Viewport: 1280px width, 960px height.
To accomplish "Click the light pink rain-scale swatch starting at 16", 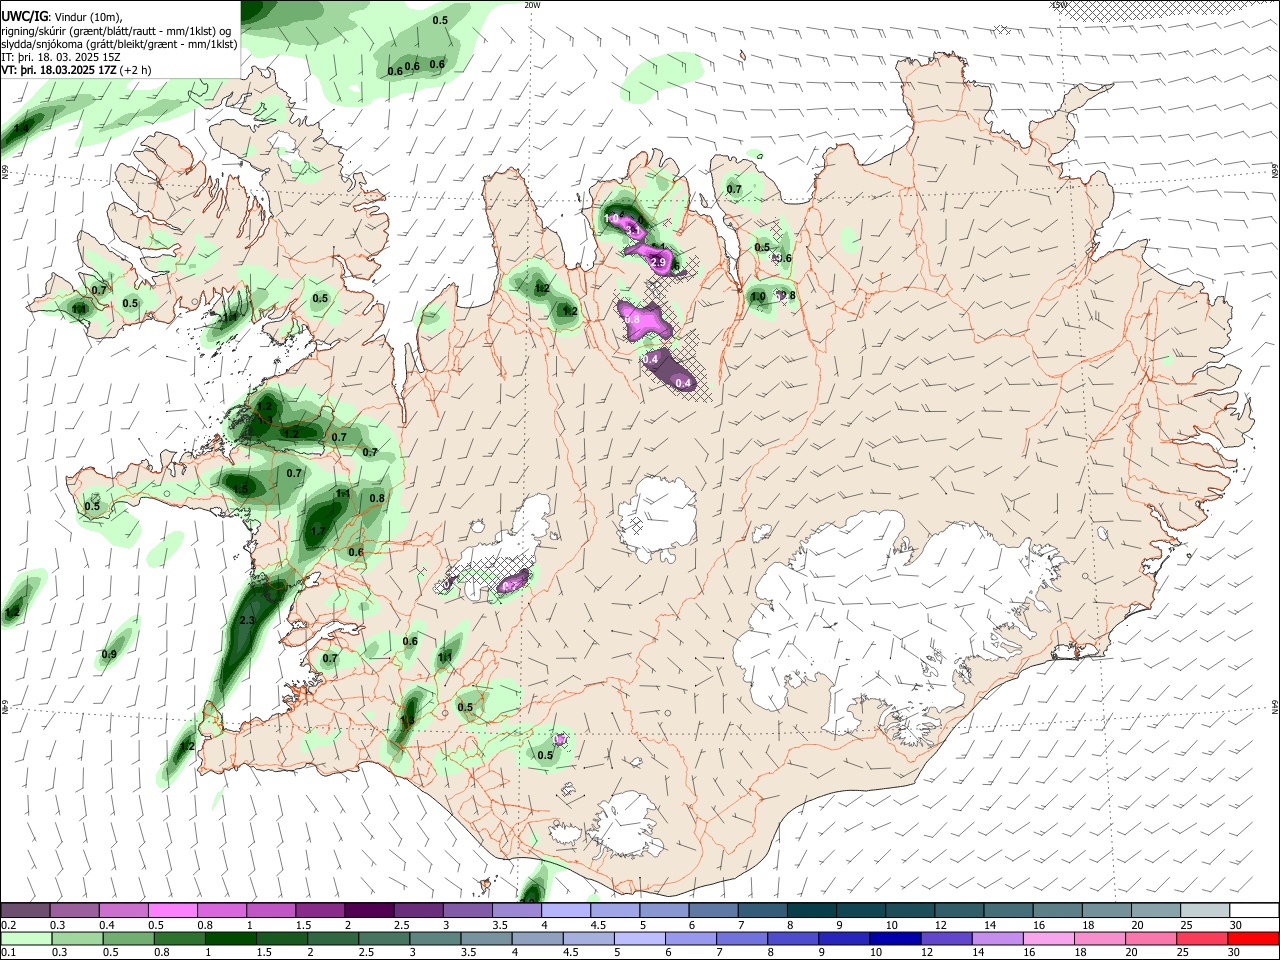I will click(1048, 938).
